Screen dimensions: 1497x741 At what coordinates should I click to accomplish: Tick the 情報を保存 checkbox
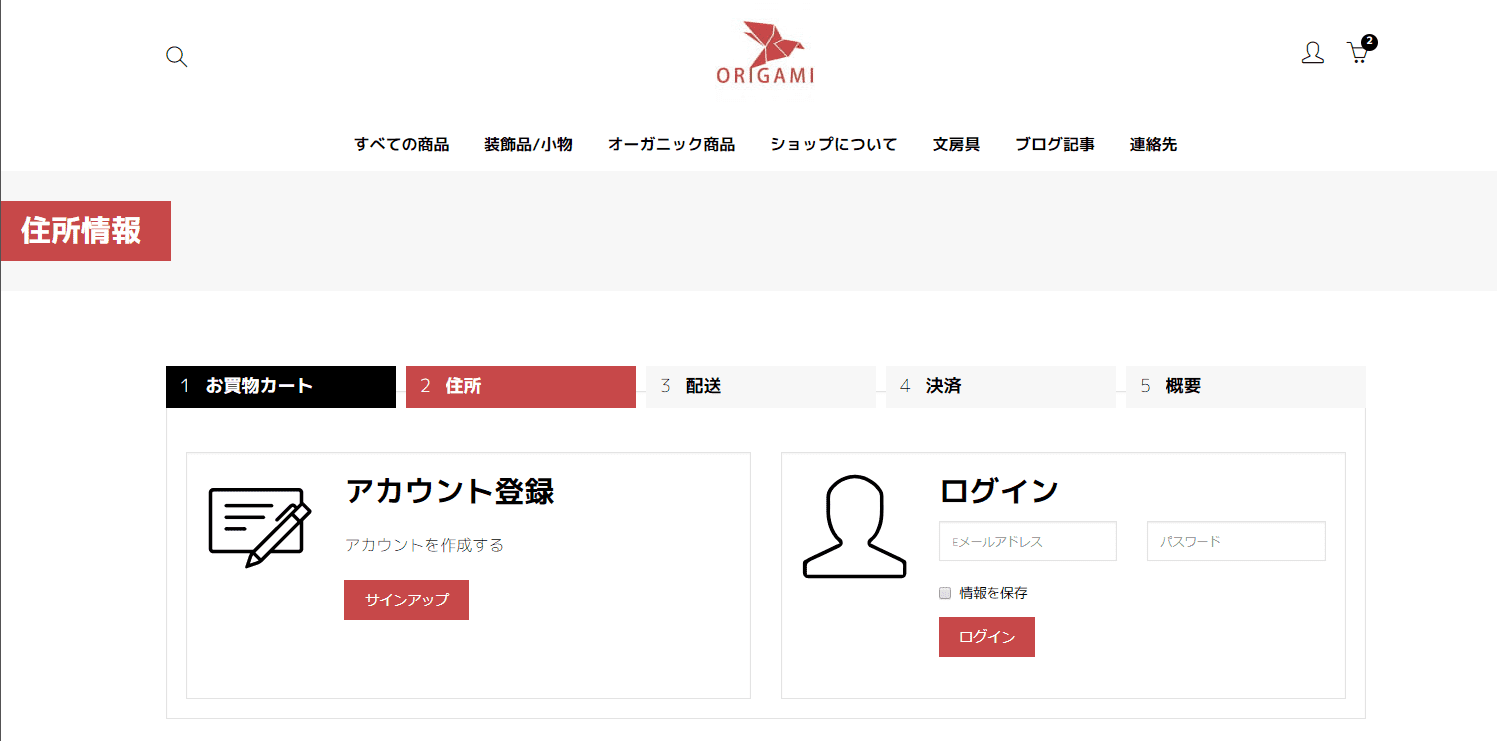[x=945, y=593]
